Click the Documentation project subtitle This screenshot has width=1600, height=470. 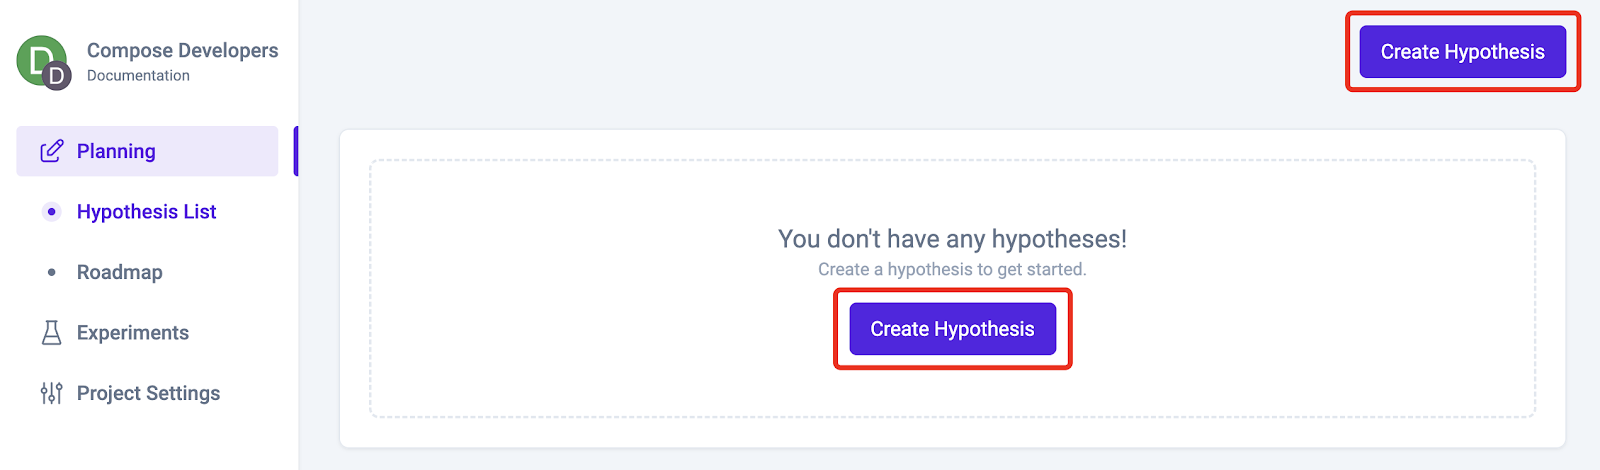[x=138, y=76]
